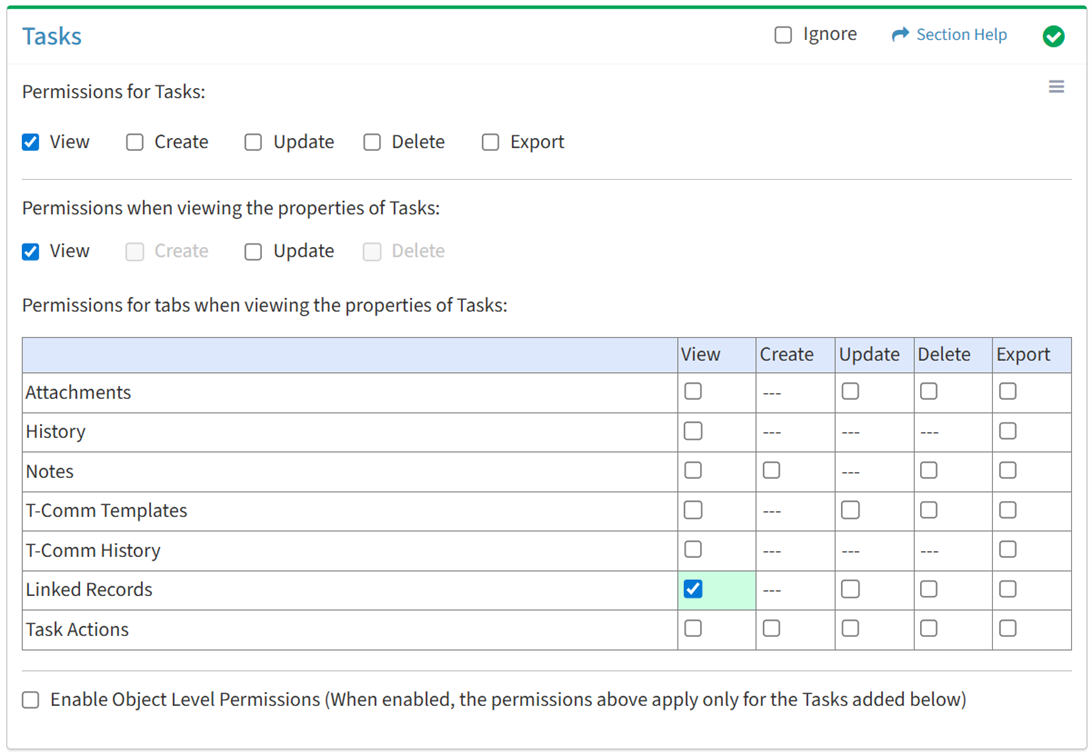
Task: Enable Update for T-Comm Templates
Action: click(x=850, y=510)
